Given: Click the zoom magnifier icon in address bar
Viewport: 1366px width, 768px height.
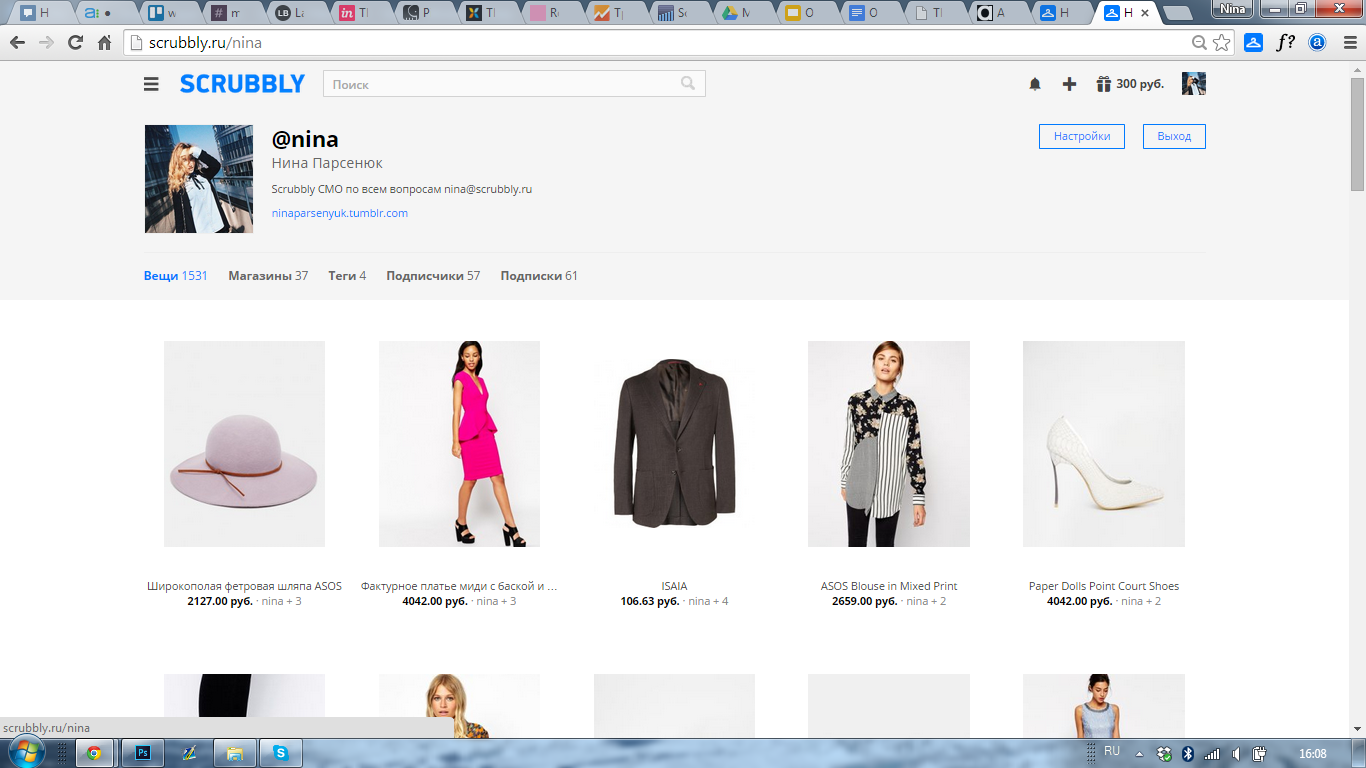Looking at the screenshot, I should [1200, 43].
